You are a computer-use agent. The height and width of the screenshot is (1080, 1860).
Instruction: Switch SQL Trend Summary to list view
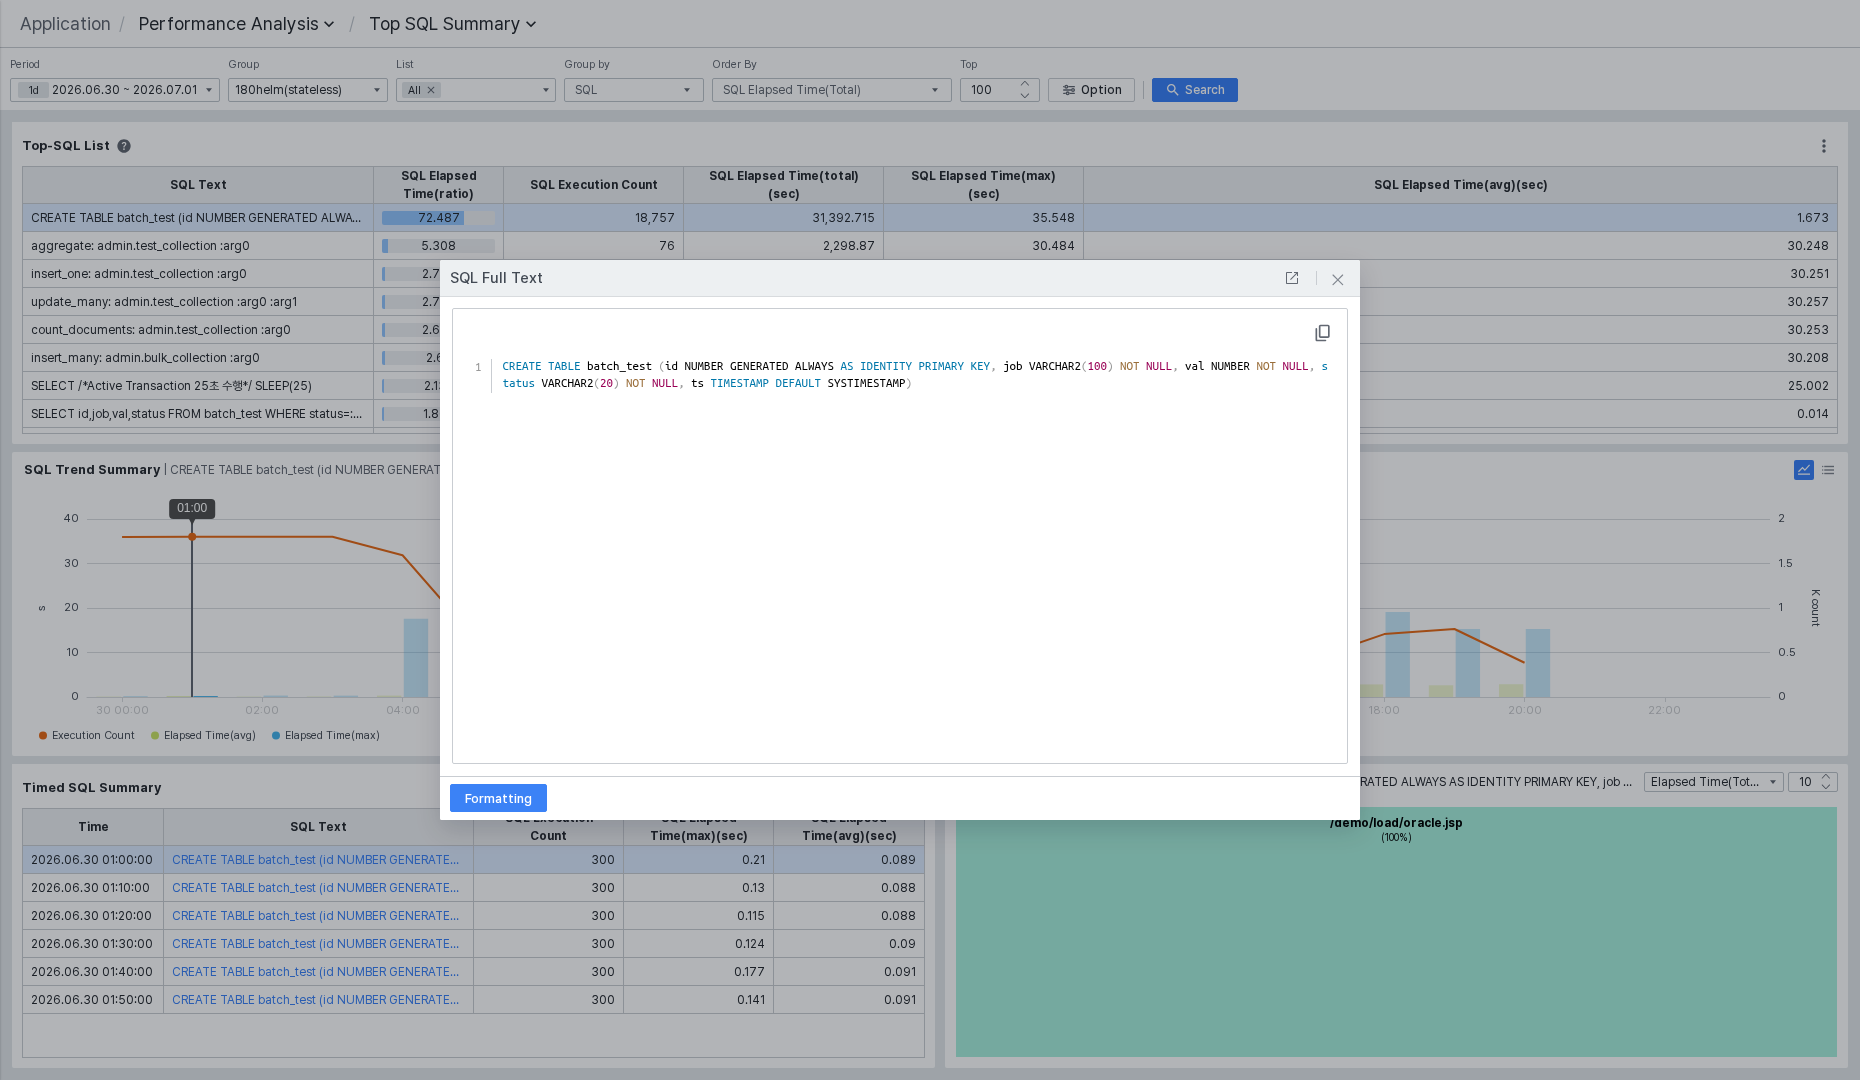click(1828, 470)
